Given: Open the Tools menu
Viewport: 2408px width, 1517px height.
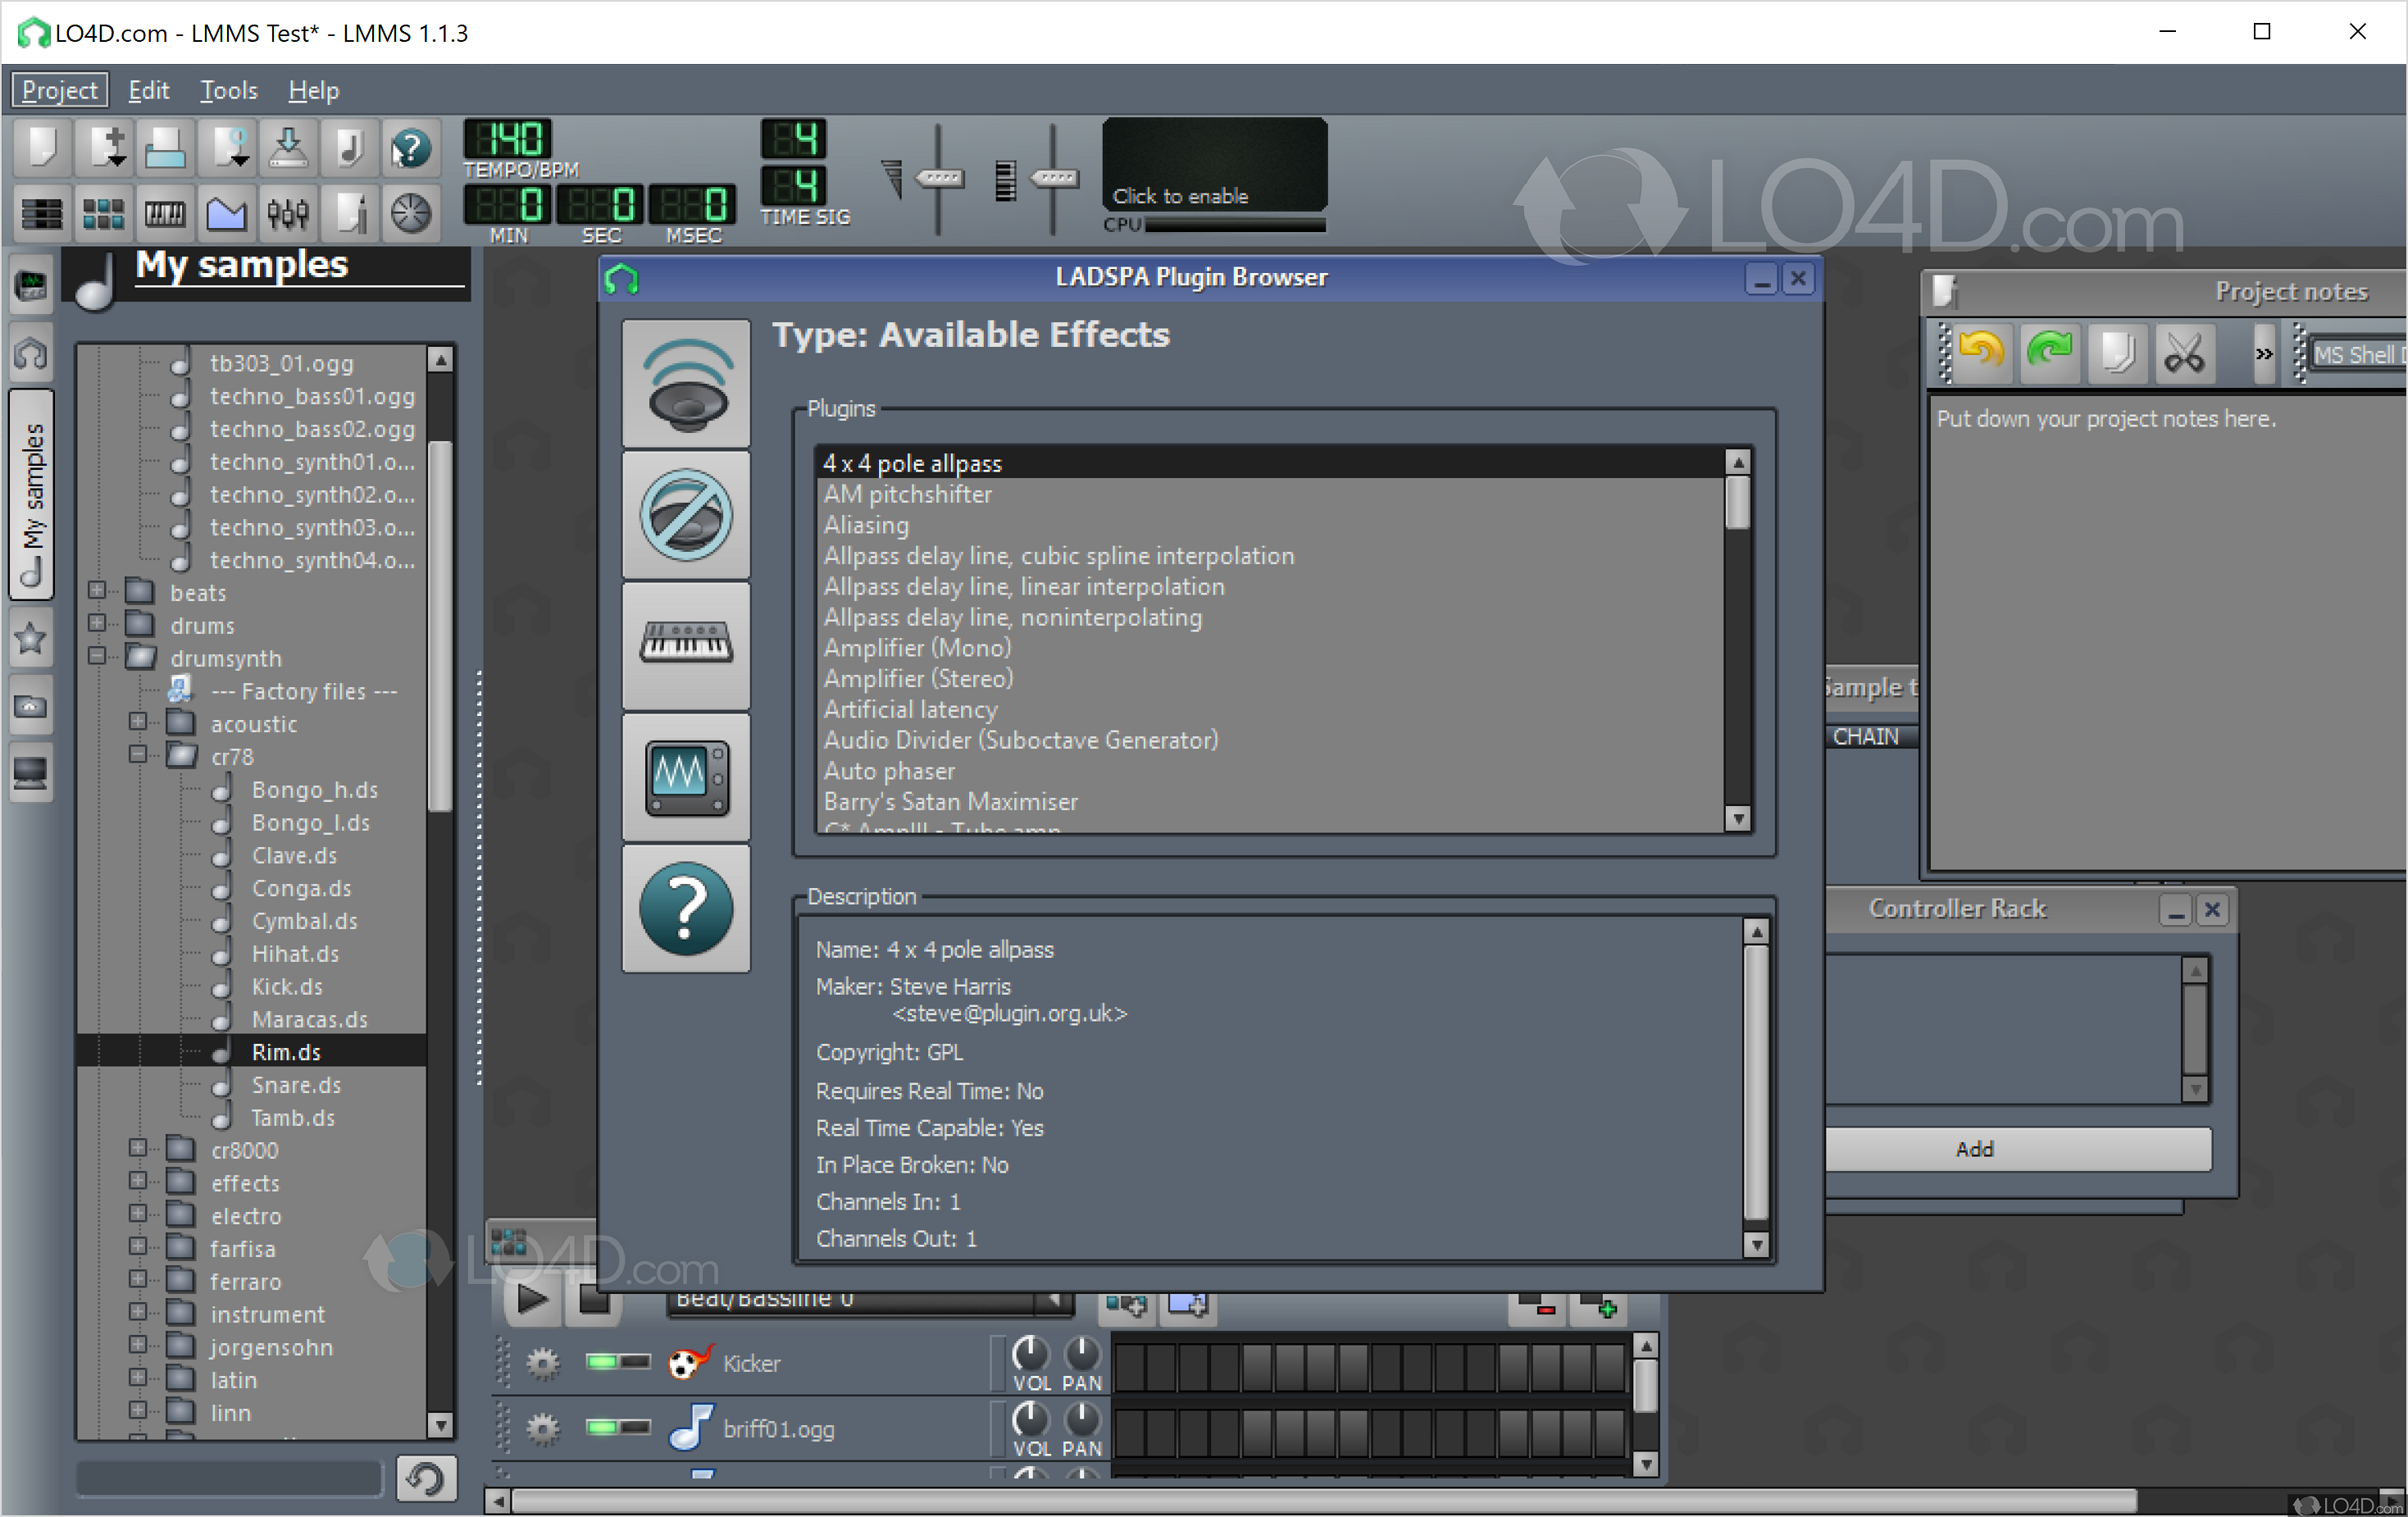Looking at the screenshot, I should click(228, 90).
